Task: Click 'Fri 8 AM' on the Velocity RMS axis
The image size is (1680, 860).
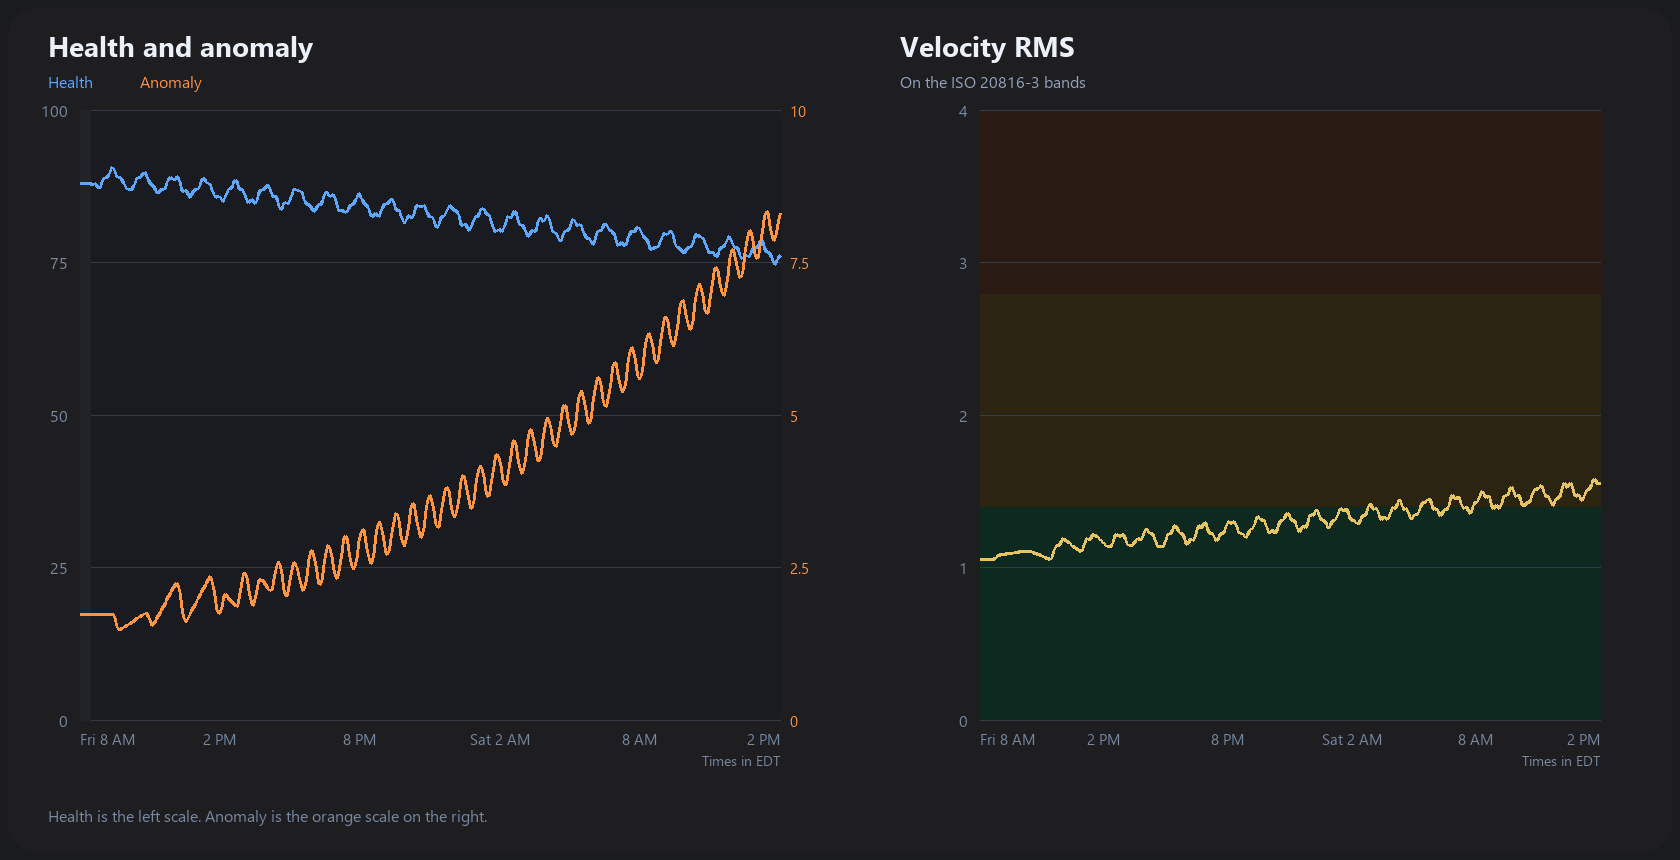Action: [x=1008, y=740]
